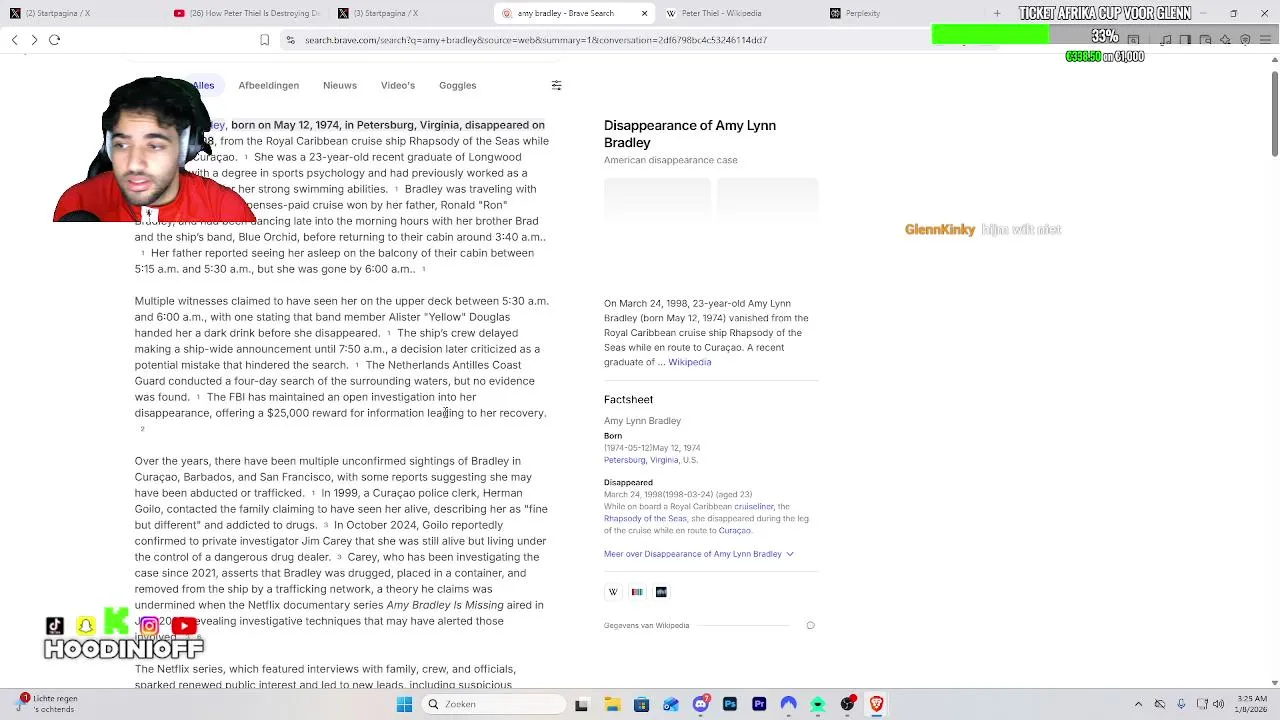The width and height of the screenshot is (1280, 720).
Task: Open a new tab with plus button
Action: (996, 13)
